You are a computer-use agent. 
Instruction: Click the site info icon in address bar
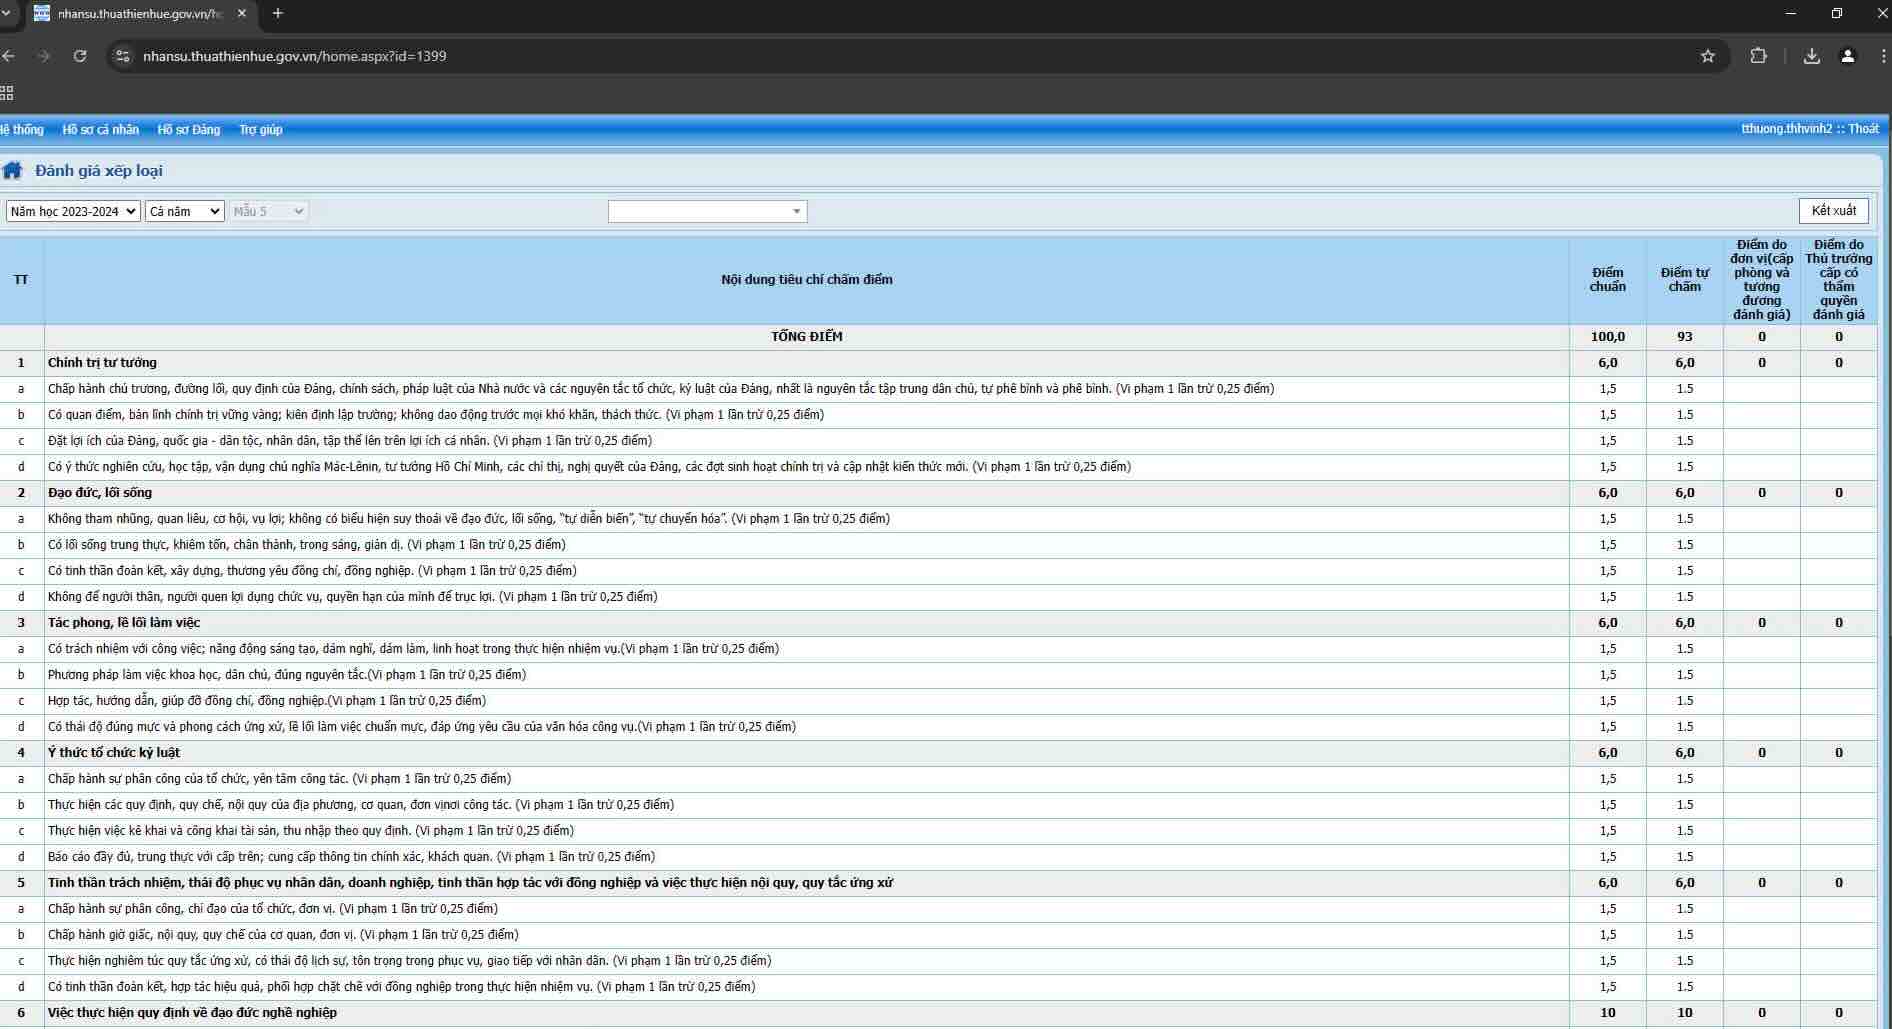click(123, 56)
